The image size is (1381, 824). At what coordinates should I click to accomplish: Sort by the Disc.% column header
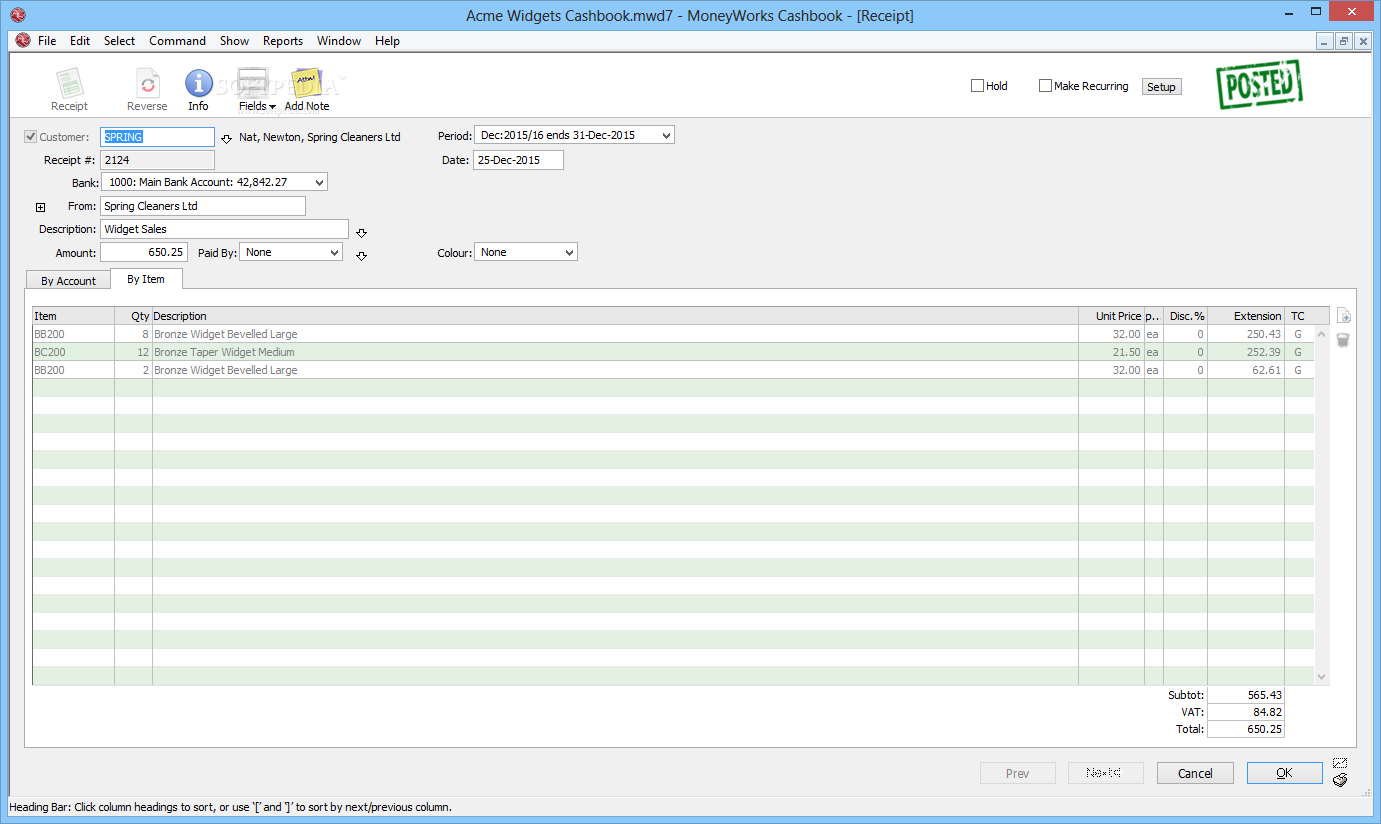pyautogui.click(x=1185, y=316)
